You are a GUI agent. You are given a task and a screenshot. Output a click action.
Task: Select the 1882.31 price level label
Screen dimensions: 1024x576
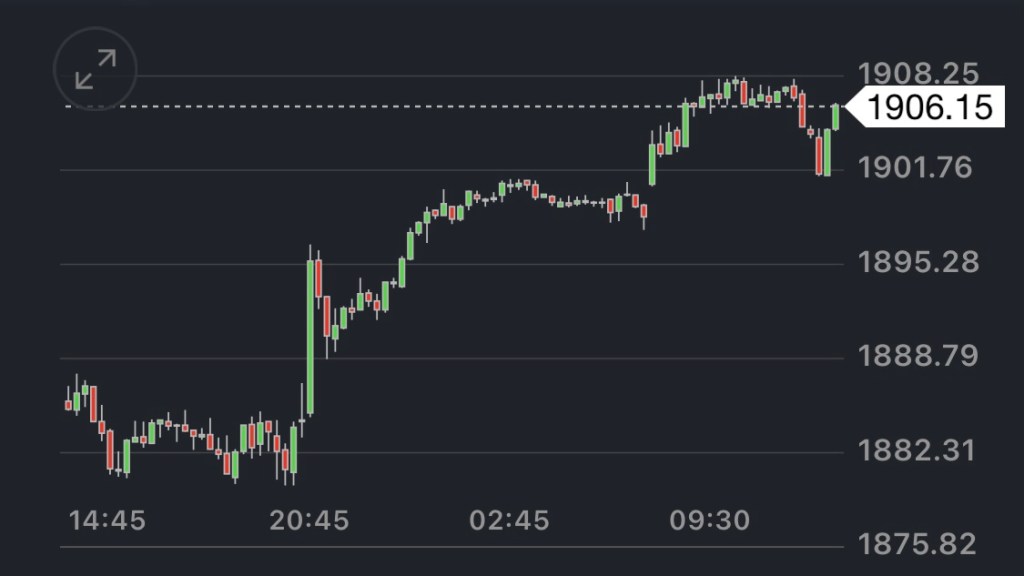pyautogui.click(x=915, y=451)
